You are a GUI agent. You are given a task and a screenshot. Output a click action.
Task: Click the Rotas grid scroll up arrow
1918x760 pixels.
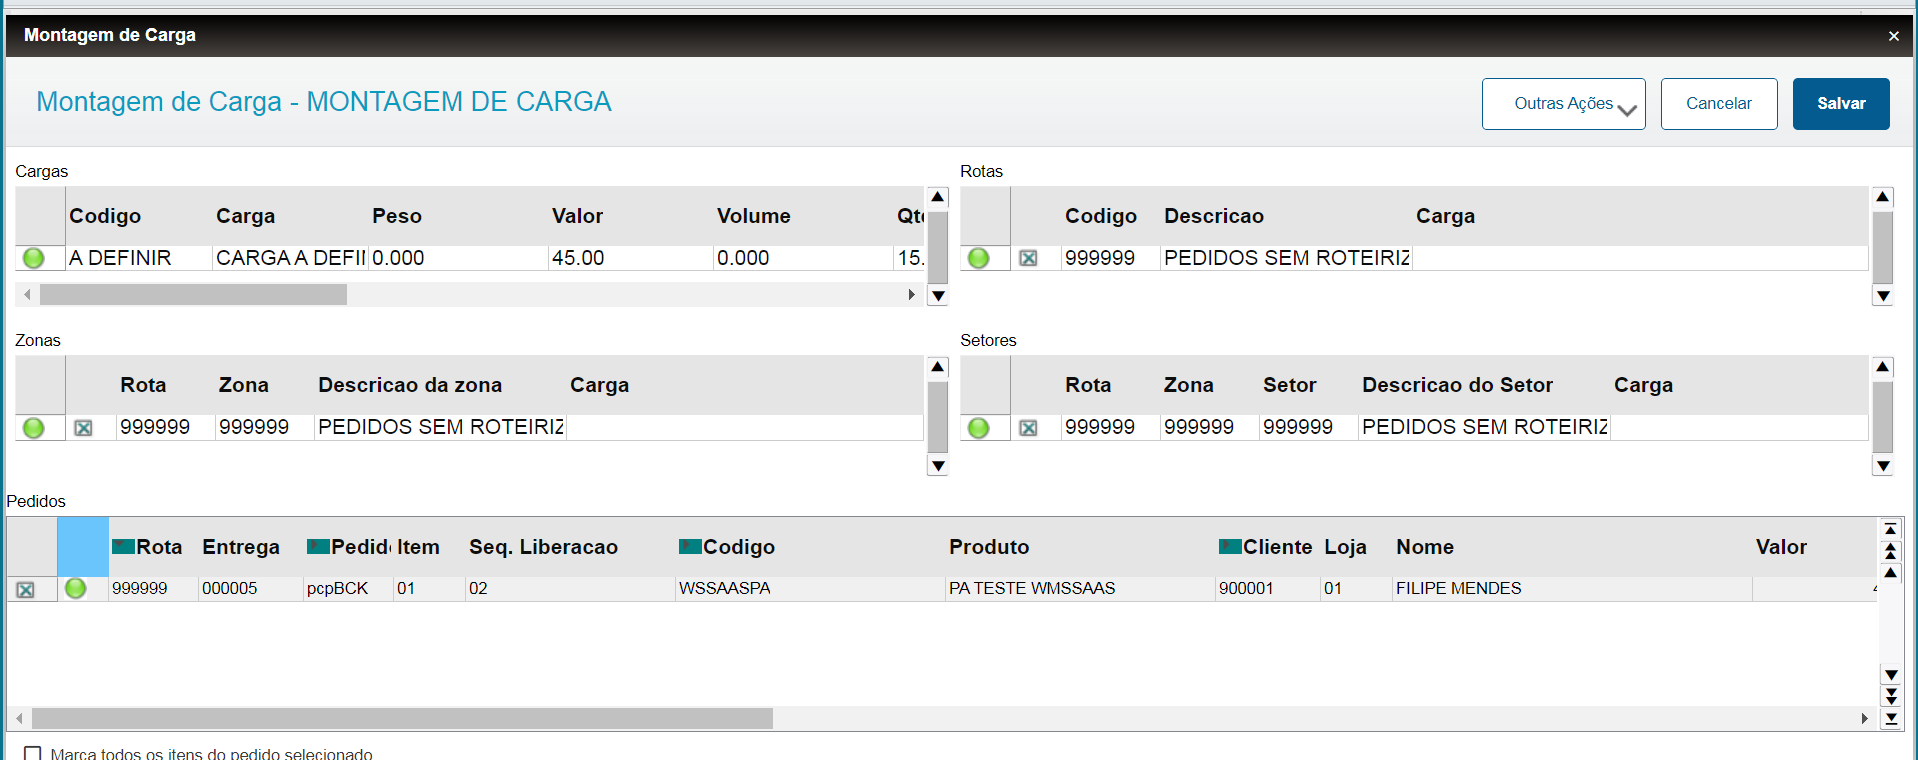point(1883,197)
